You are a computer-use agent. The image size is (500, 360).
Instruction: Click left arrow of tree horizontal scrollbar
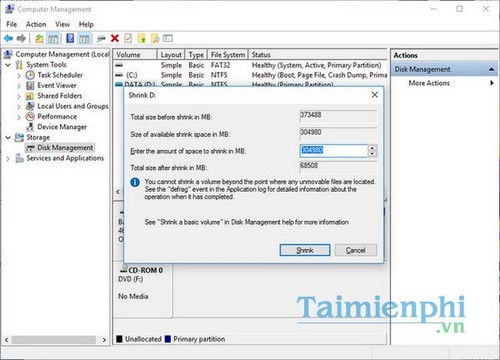pos(6,340)
